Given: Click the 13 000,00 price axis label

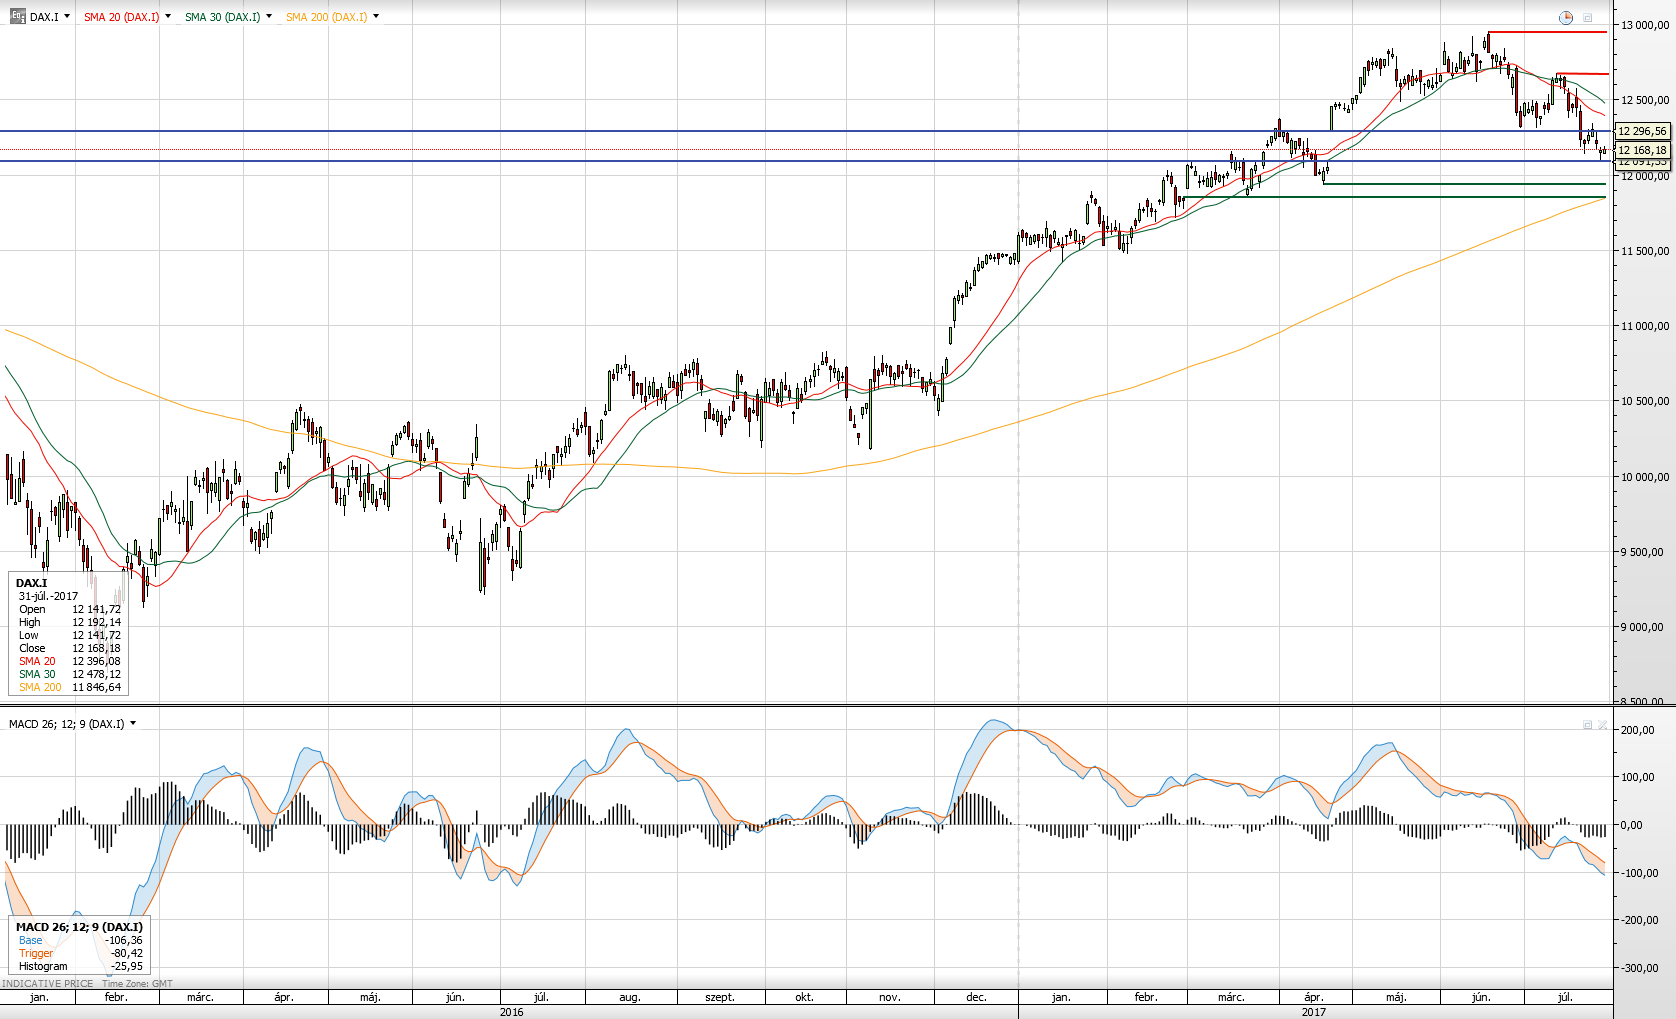Looking at the screenshot, I should coord(1645,26).
